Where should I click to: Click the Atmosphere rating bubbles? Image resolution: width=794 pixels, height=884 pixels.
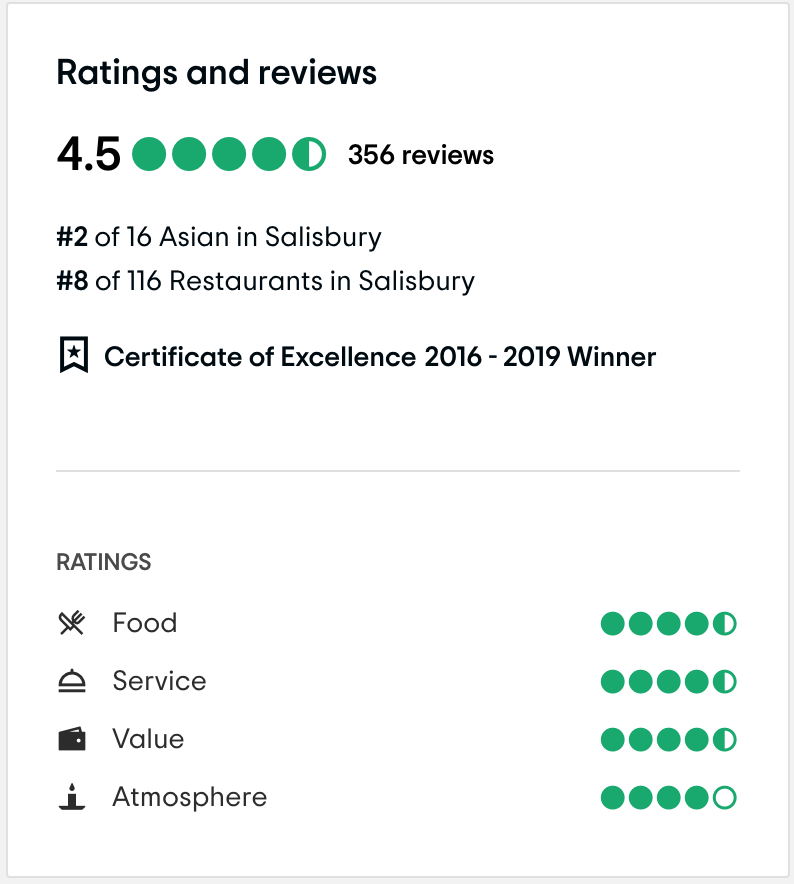pos(668,799)
